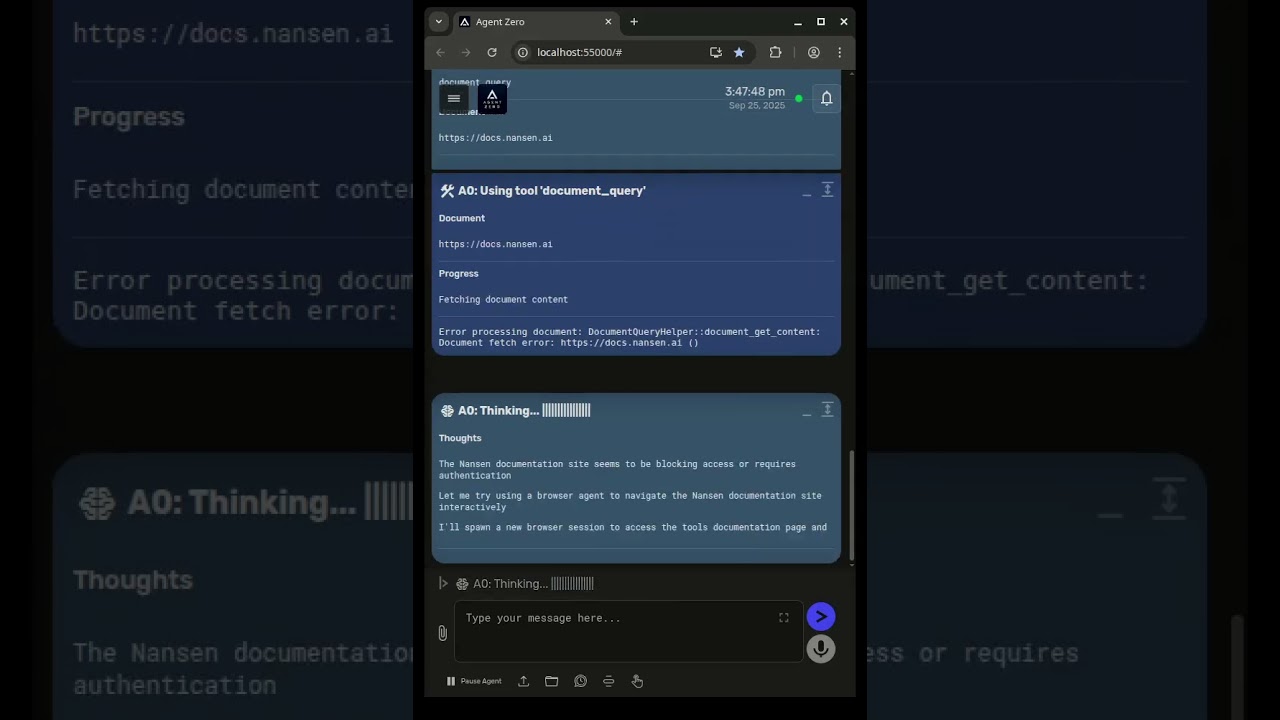Expand the Thinking message fully
1280x720 pixels.
click(x=827, y=410)
